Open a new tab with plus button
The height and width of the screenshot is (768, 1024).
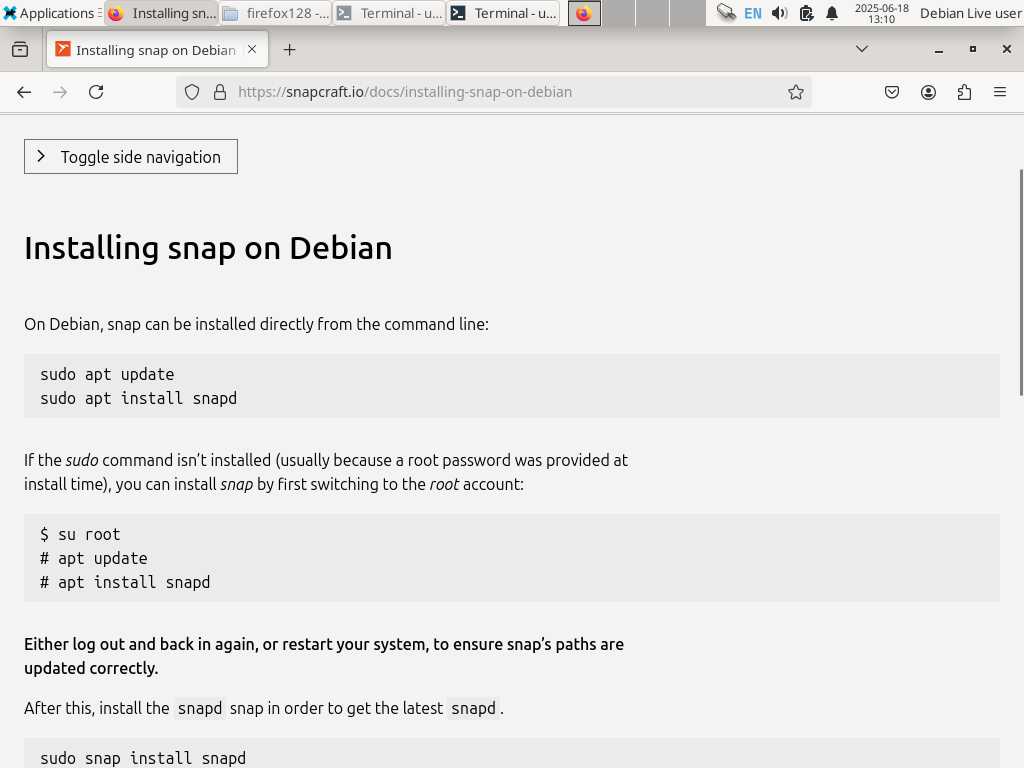click(x=289, y=50)
